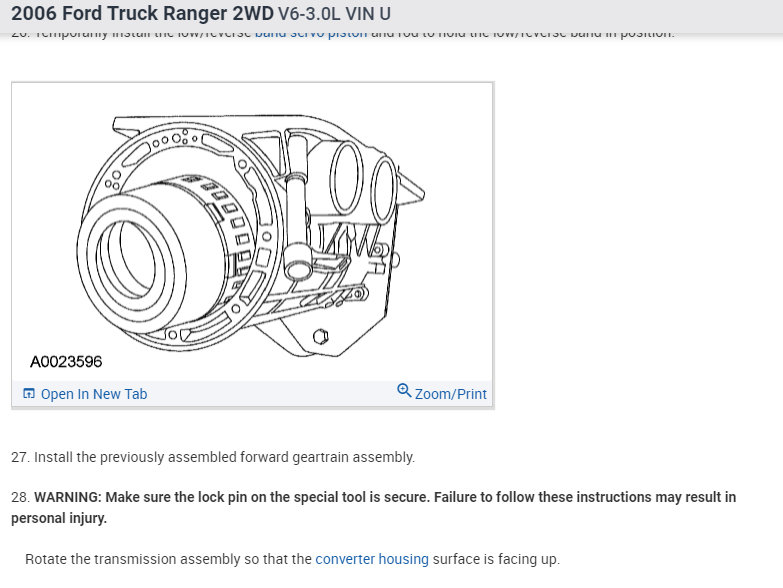Image resolution: width=783 pixels, height=588 pixels.
Task: Click the transmission diagram image A0023596
Action: [x=253, y=232]
